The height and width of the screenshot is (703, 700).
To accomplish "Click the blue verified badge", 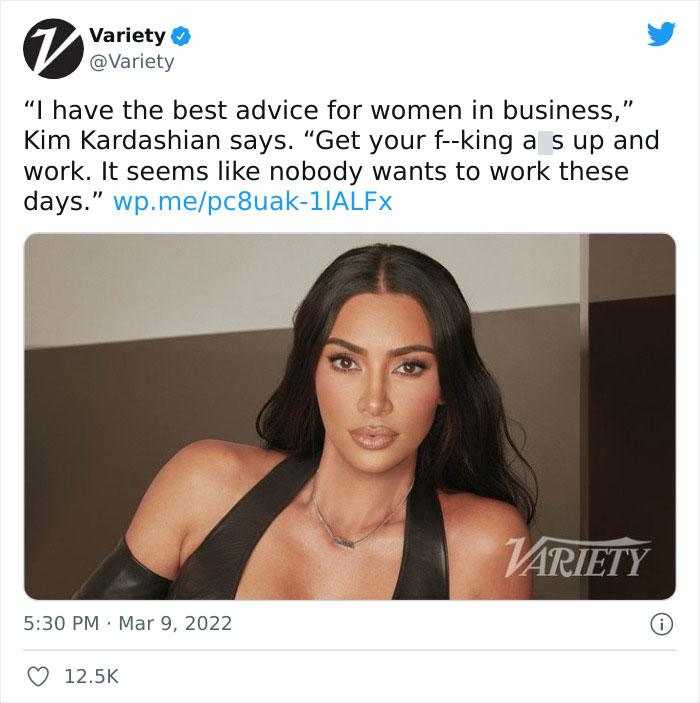I will [x=181, y=36].
